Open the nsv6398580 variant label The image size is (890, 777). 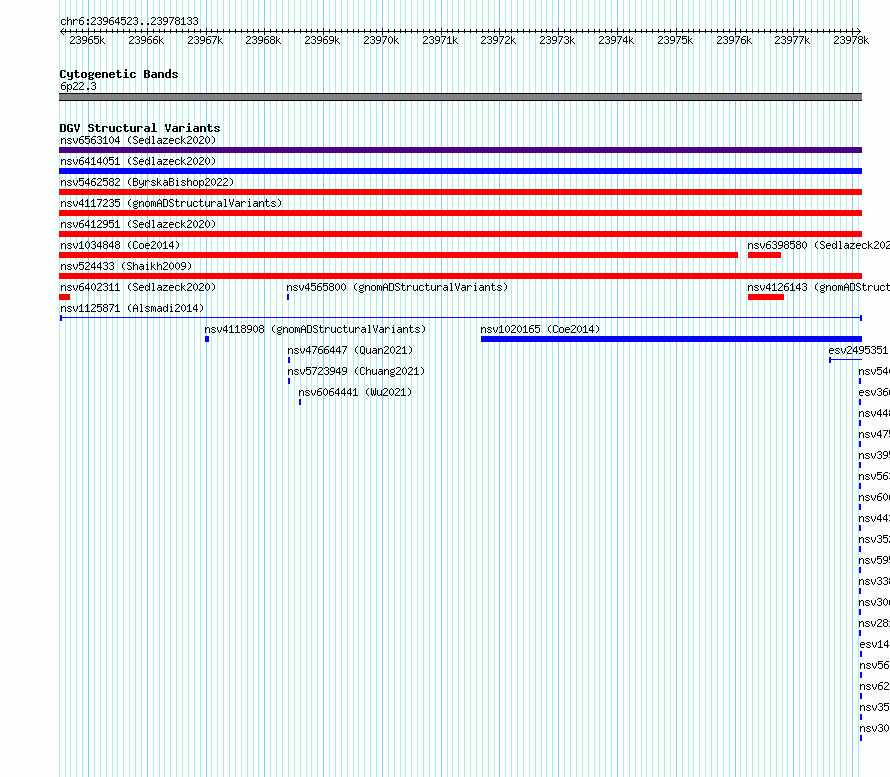[818, 245]
